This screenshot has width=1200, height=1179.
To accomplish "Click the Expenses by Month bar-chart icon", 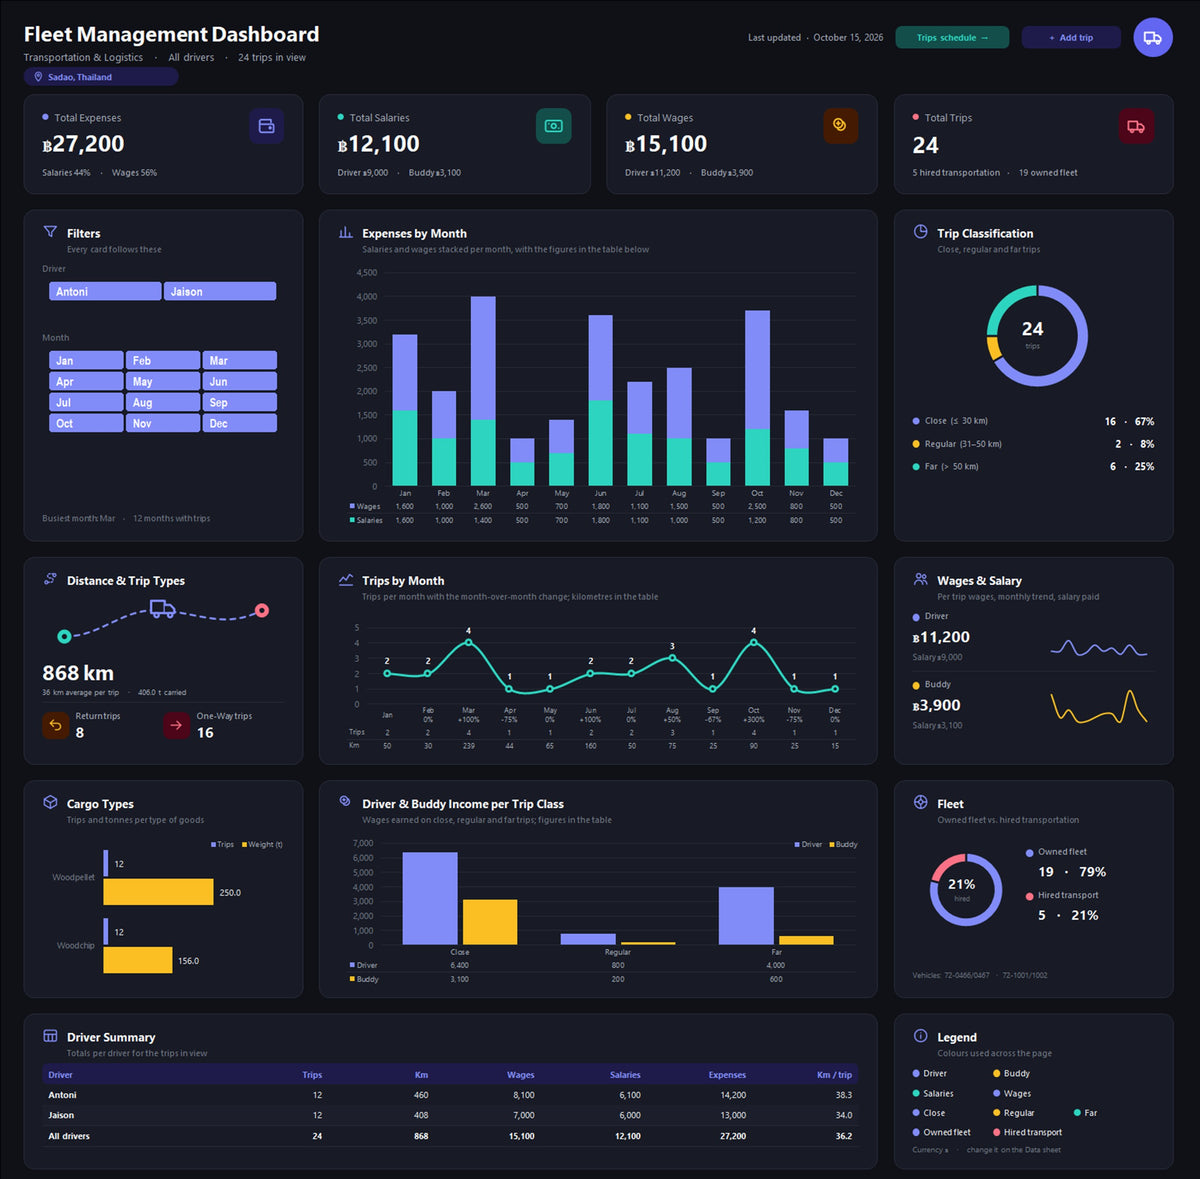I will [x=345, y=232].
